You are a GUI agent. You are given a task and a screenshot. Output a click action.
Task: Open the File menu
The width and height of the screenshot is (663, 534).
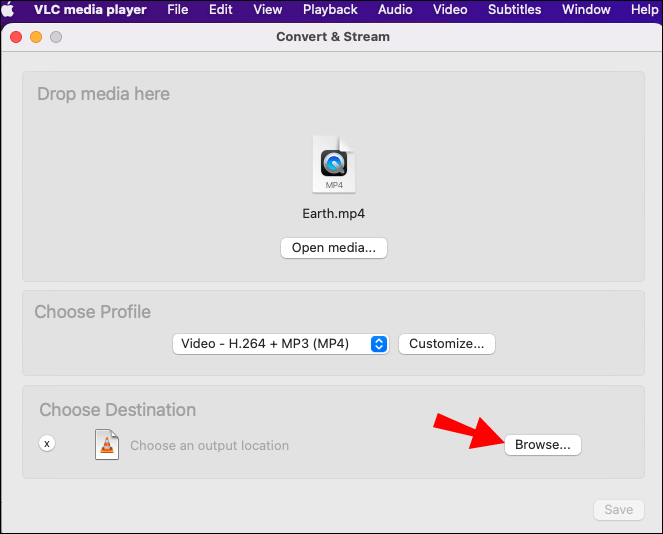click(178, 9)
